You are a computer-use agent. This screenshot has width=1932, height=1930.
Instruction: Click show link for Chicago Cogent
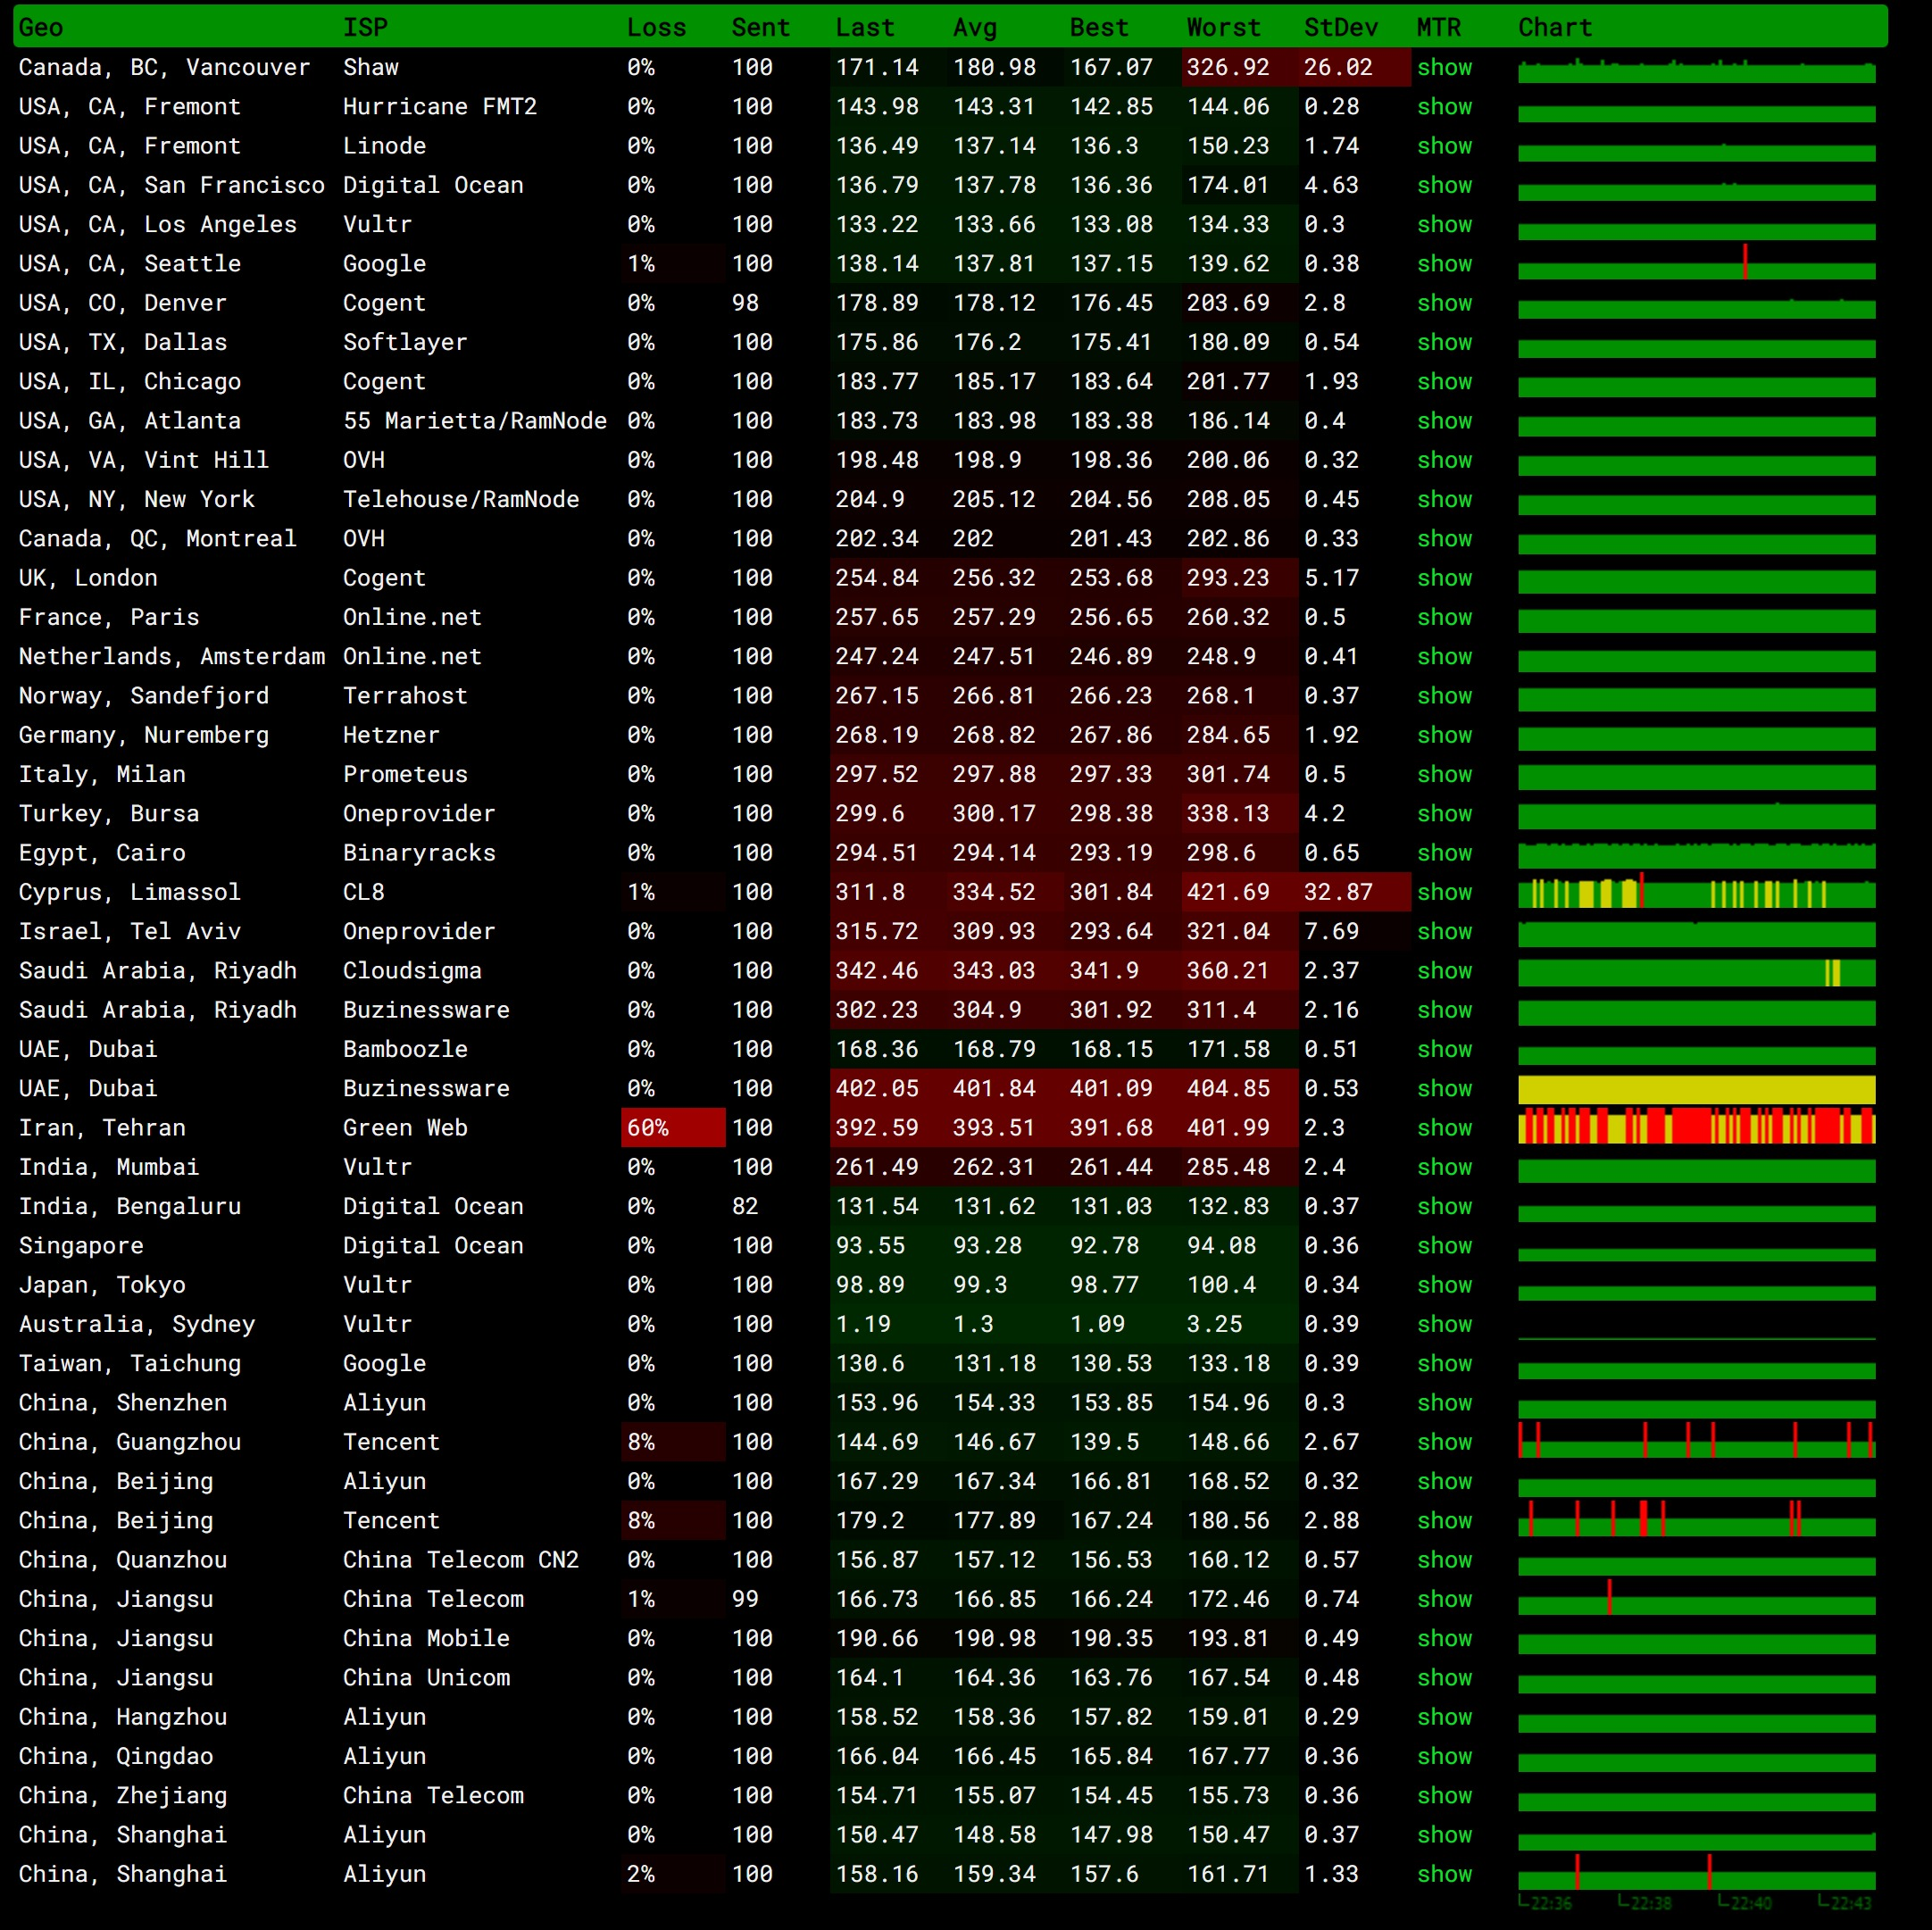pyautogui.click(x=1444, y=381)
